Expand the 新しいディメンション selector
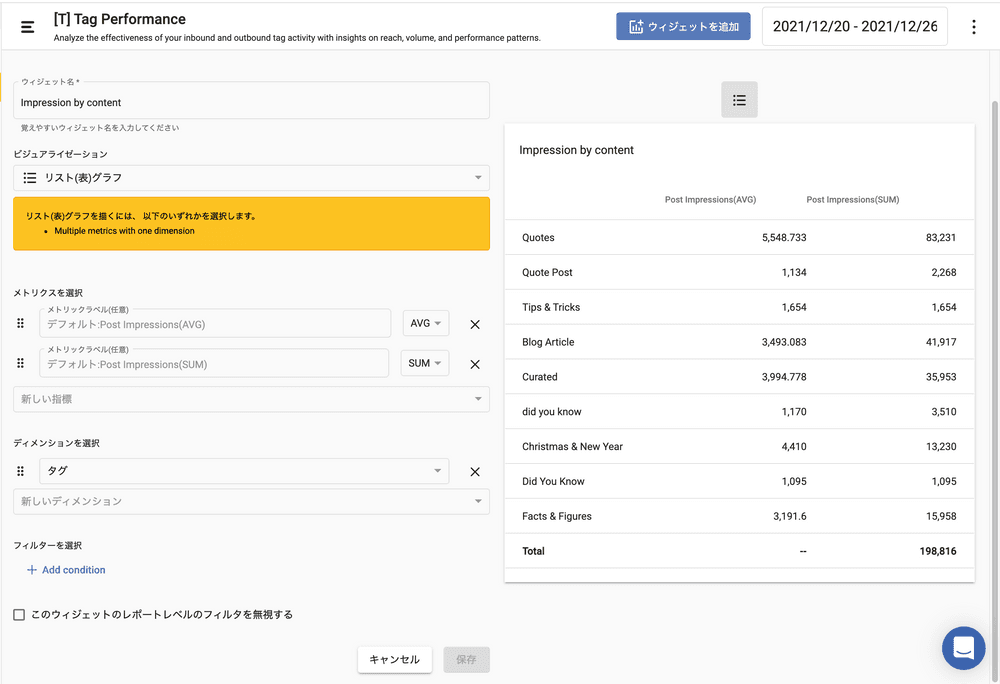This screenshot has height=684, width=1000. (x=251, y=501)
